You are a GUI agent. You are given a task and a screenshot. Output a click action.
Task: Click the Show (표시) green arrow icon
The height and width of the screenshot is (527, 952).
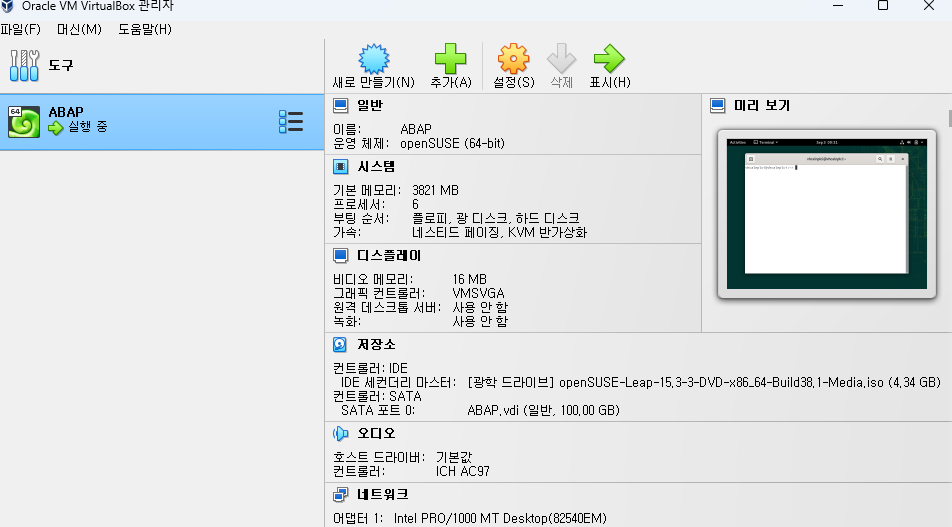click(x=610, y=59)
